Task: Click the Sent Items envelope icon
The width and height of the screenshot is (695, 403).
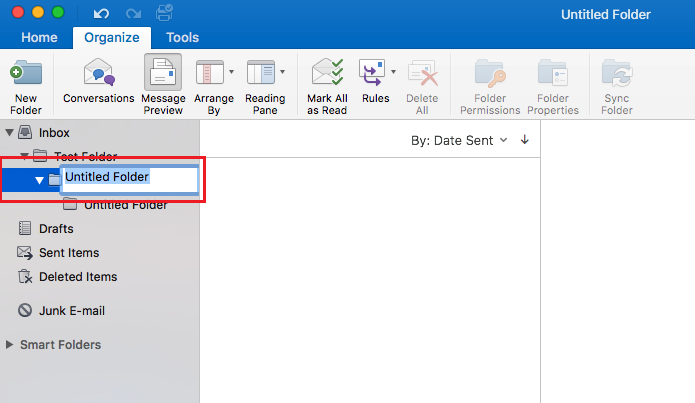Action: [x=25, y=253]
